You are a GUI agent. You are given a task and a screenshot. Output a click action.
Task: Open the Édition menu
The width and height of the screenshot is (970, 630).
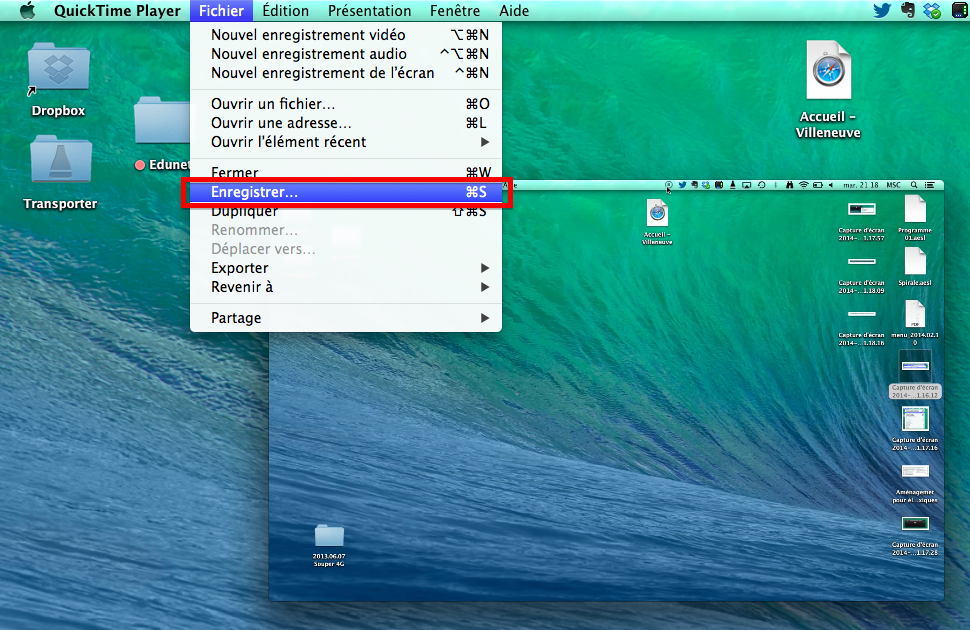click(286, 11)
